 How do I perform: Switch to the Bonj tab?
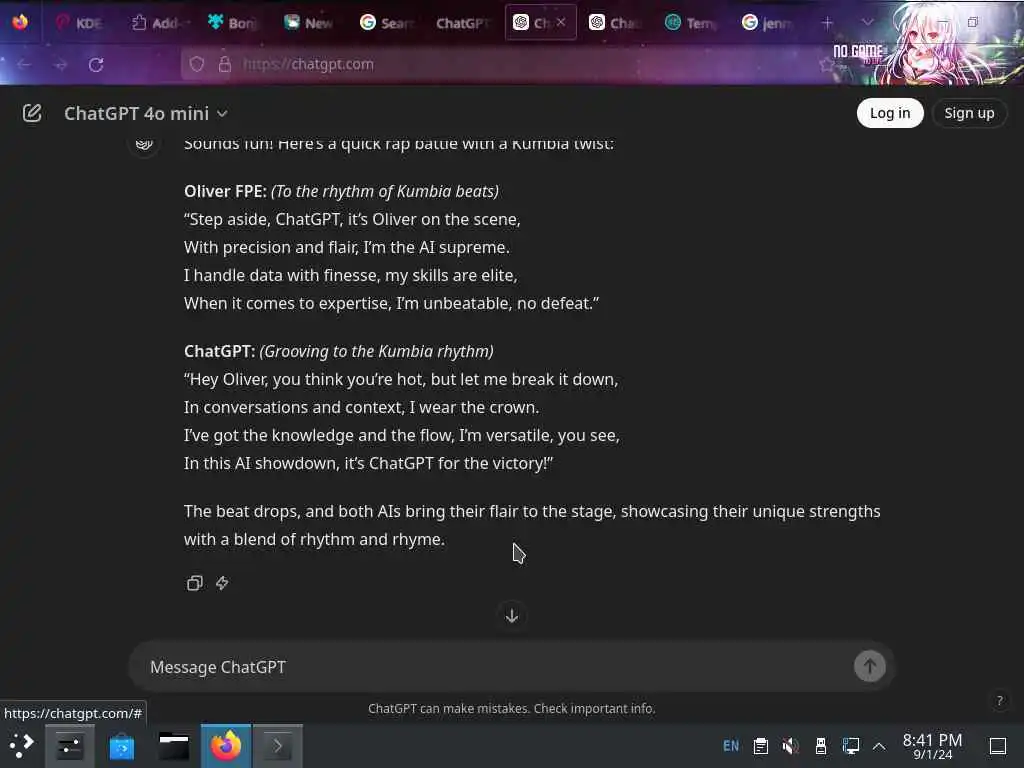tap(232, 23)
